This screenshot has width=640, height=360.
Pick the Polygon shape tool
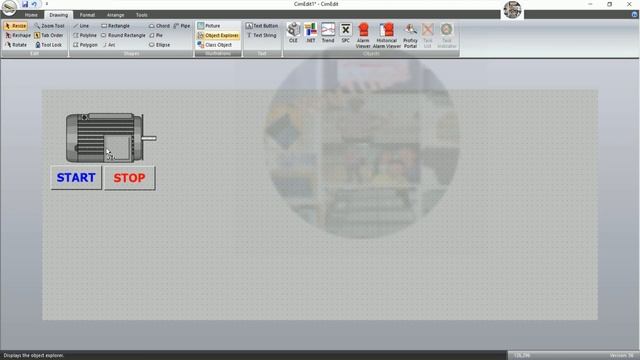coord(85,45)
